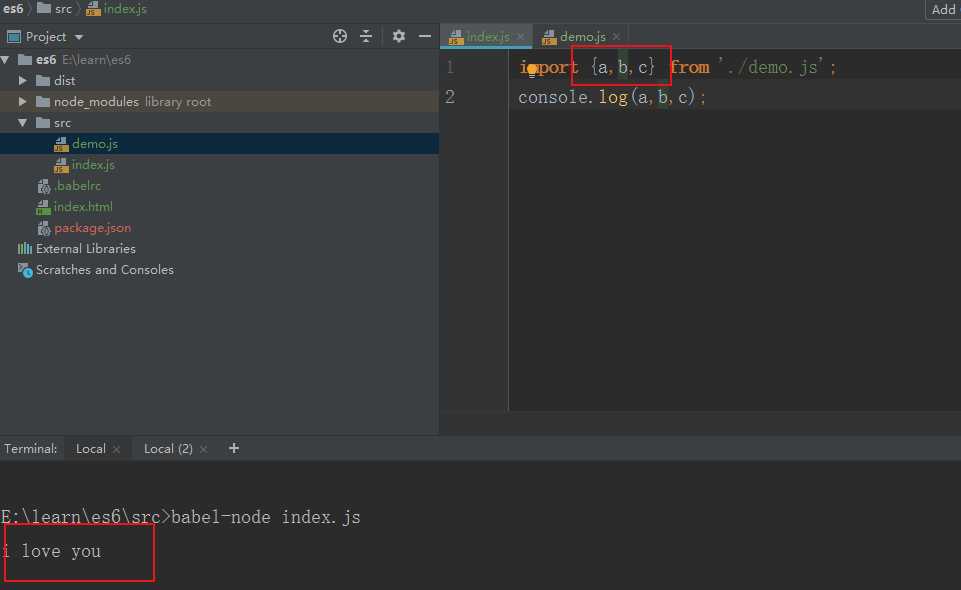Select demo.js in the project tree

pyautogui.click(x=95, y=144)
